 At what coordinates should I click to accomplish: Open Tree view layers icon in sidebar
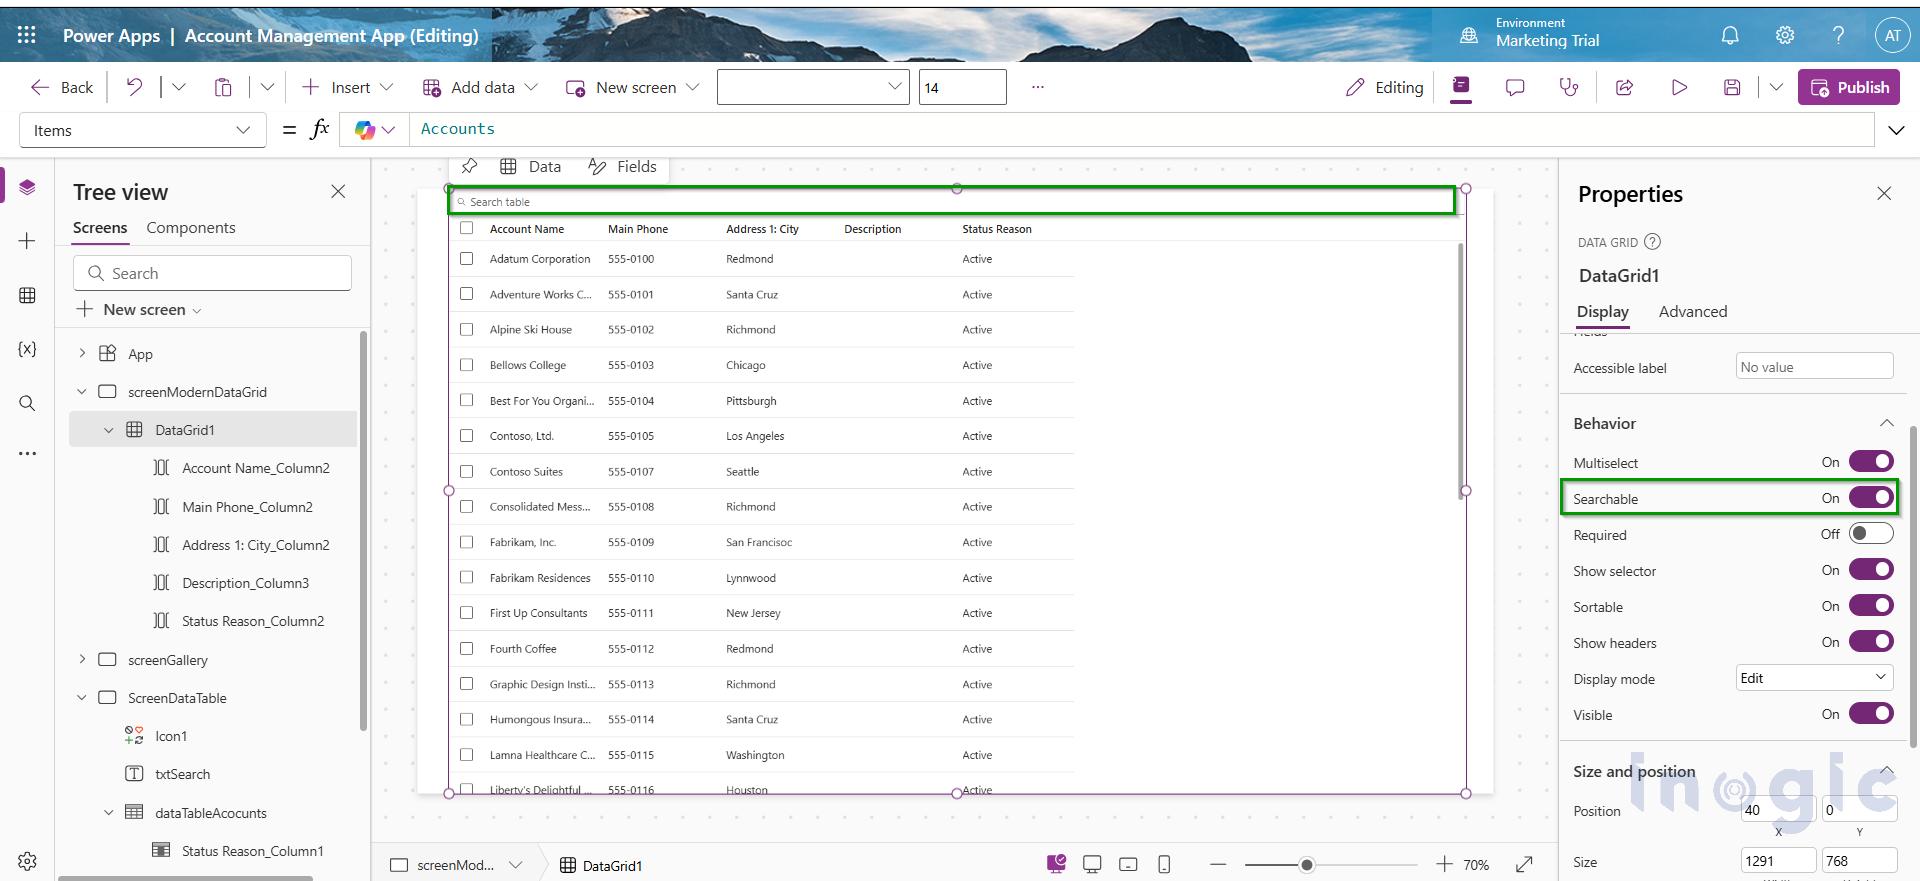coord(27,187)
